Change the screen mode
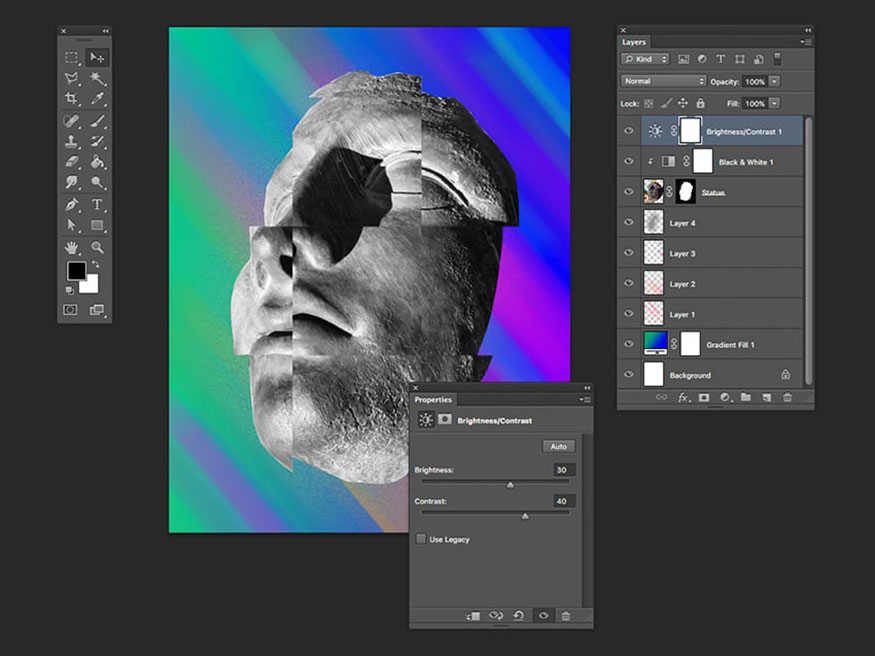Screen dimensions: 875x656 click(97, 310)
